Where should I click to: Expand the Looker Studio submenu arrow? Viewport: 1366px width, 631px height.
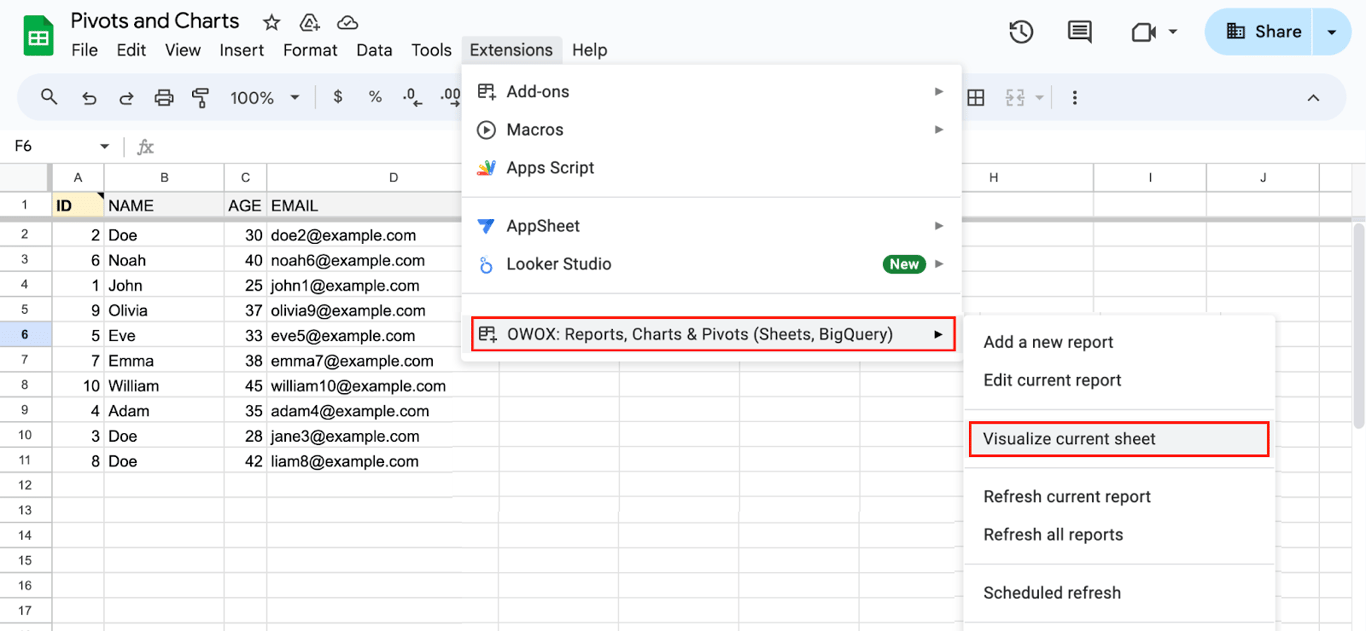click(939, 264)
